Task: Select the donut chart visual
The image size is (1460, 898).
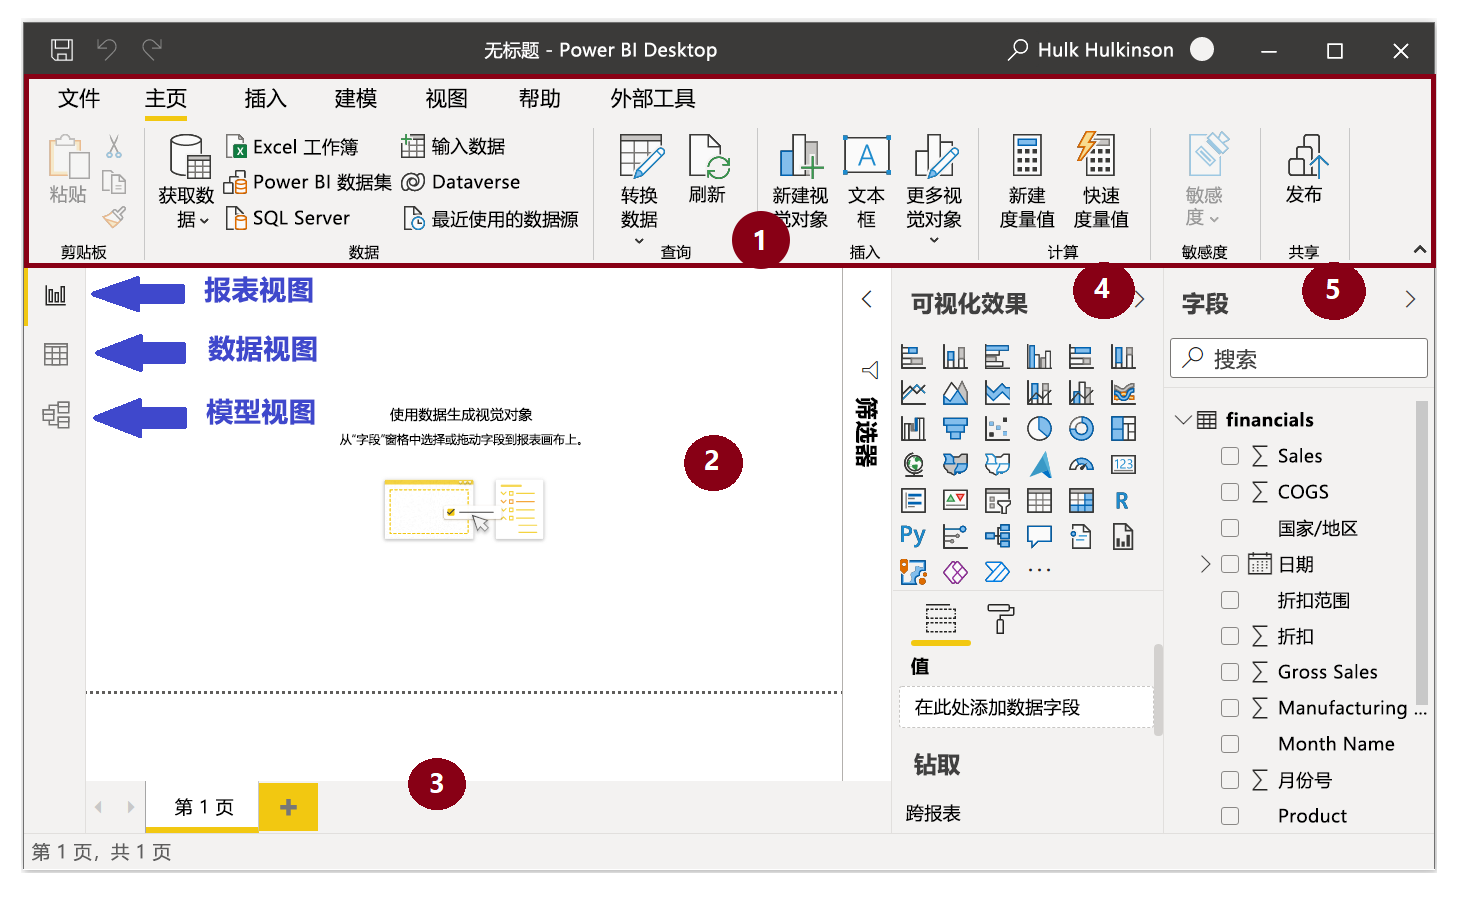Action: pos(1081,428)
